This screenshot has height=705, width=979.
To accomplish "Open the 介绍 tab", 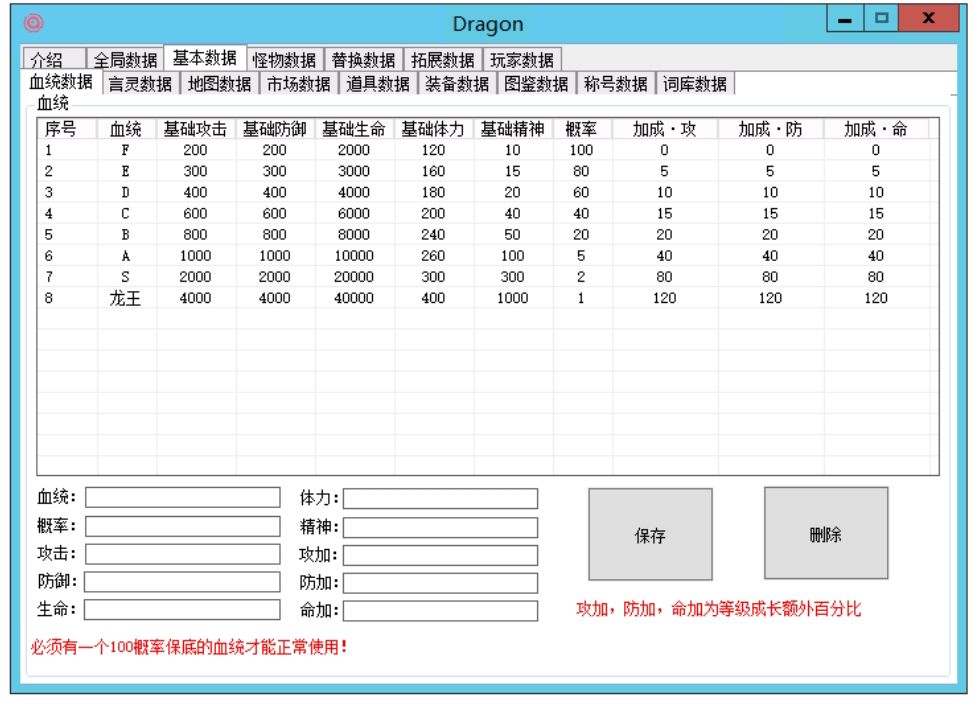I will tap(52, 60).
